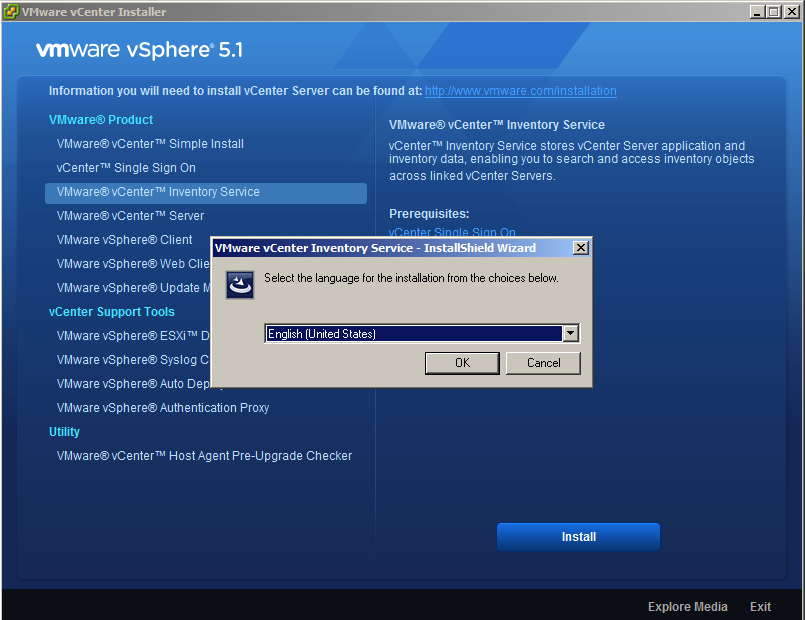Image resolution: width=805 pixels, height=620 pixels.
Task: Open the vmware.com/installation link
Action: click(520, 91)
